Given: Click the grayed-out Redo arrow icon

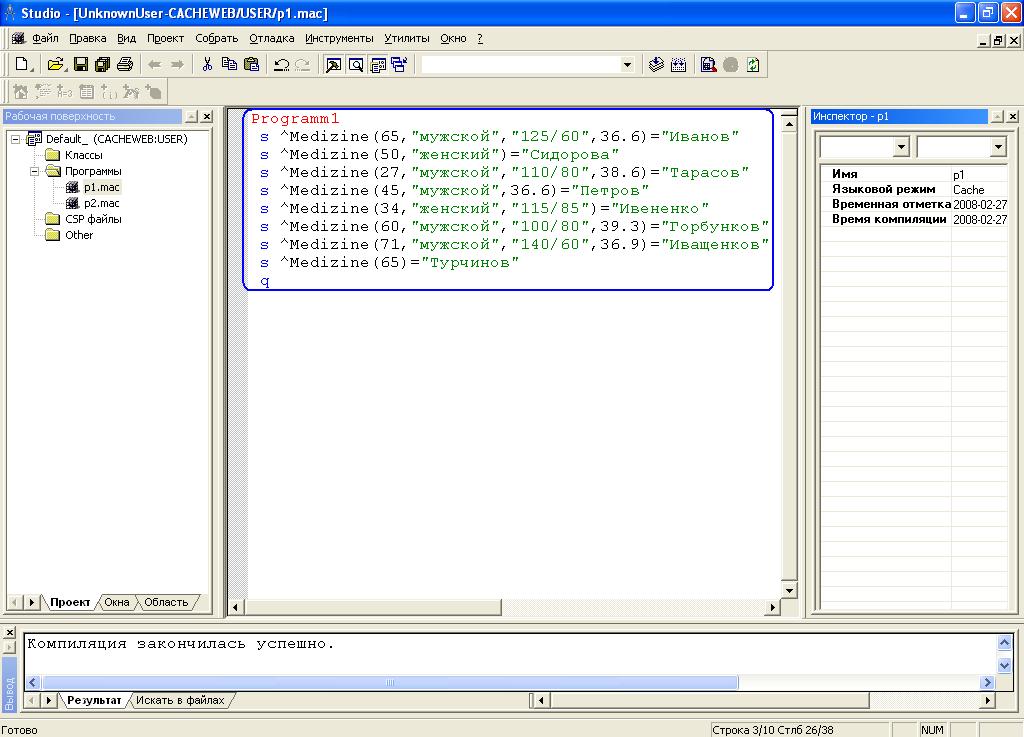Looking at the screenshot, I should click(302, 65).
